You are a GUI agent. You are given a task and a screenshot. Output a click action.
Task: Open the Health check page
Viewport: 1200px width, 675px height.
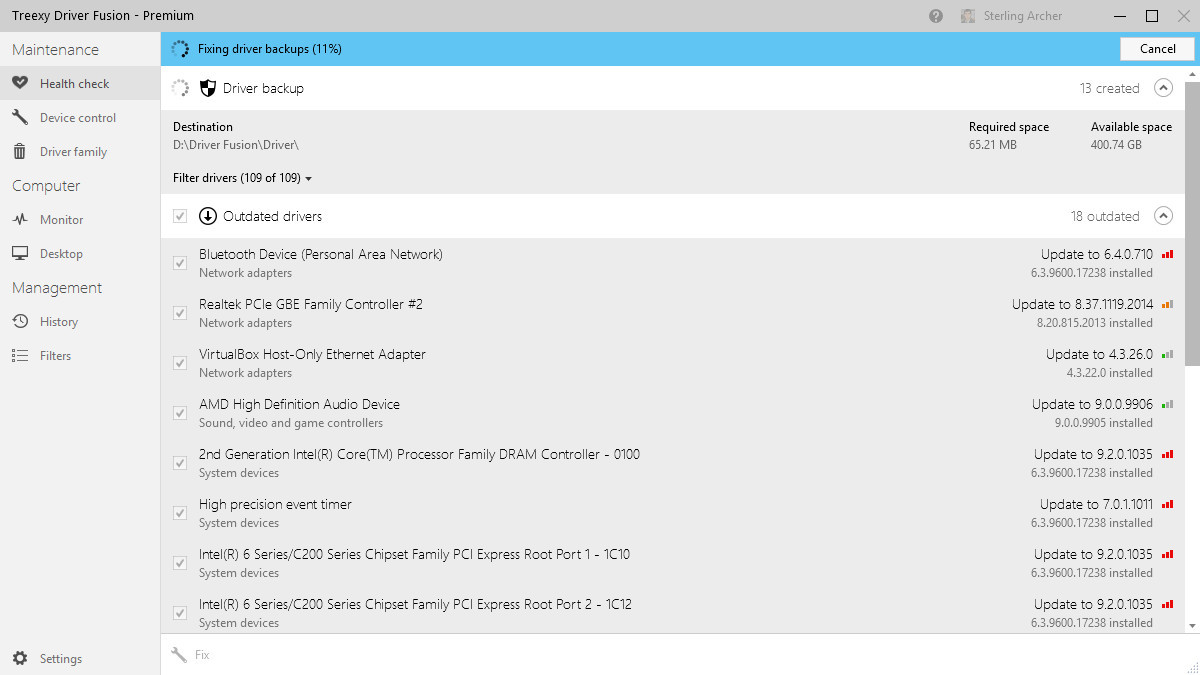click(80, 84)
